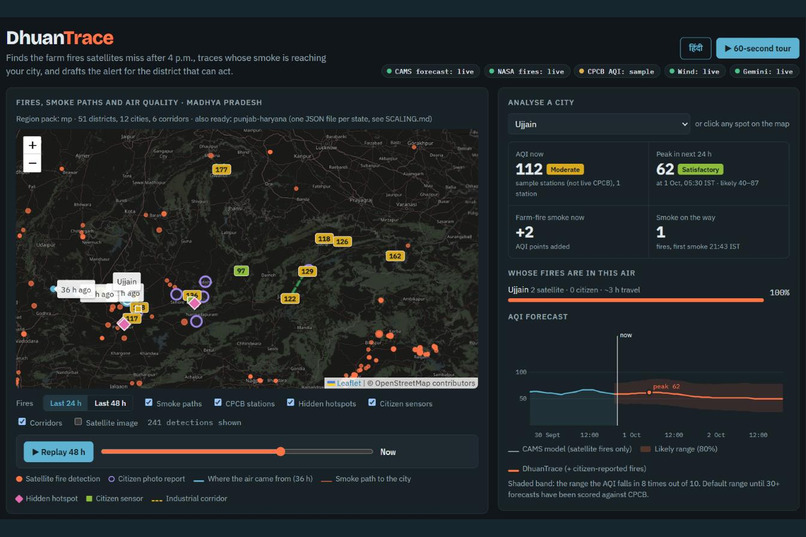Click the blue air-origin dot by the '36 h ago' label
Viewport: 806px width, 537px height.
pyautogui.click(x=53, y=289)
